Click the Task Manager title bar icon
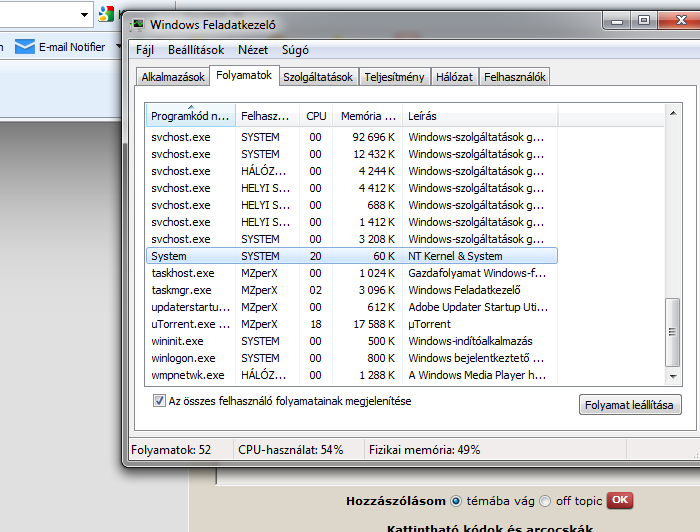The width and height of the screenshot is (700, 532). point(137,25)
